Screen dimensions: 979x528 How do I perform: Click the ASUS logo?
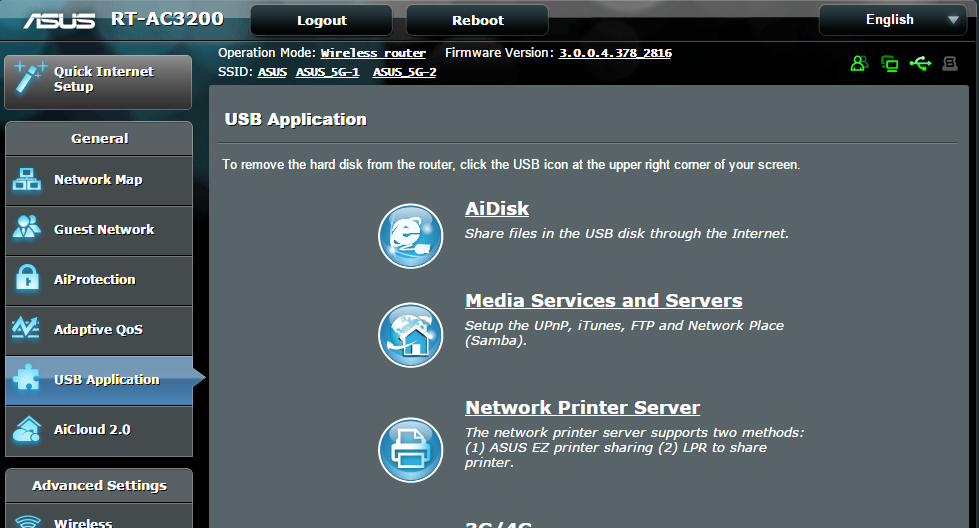(x=60, y=21)
